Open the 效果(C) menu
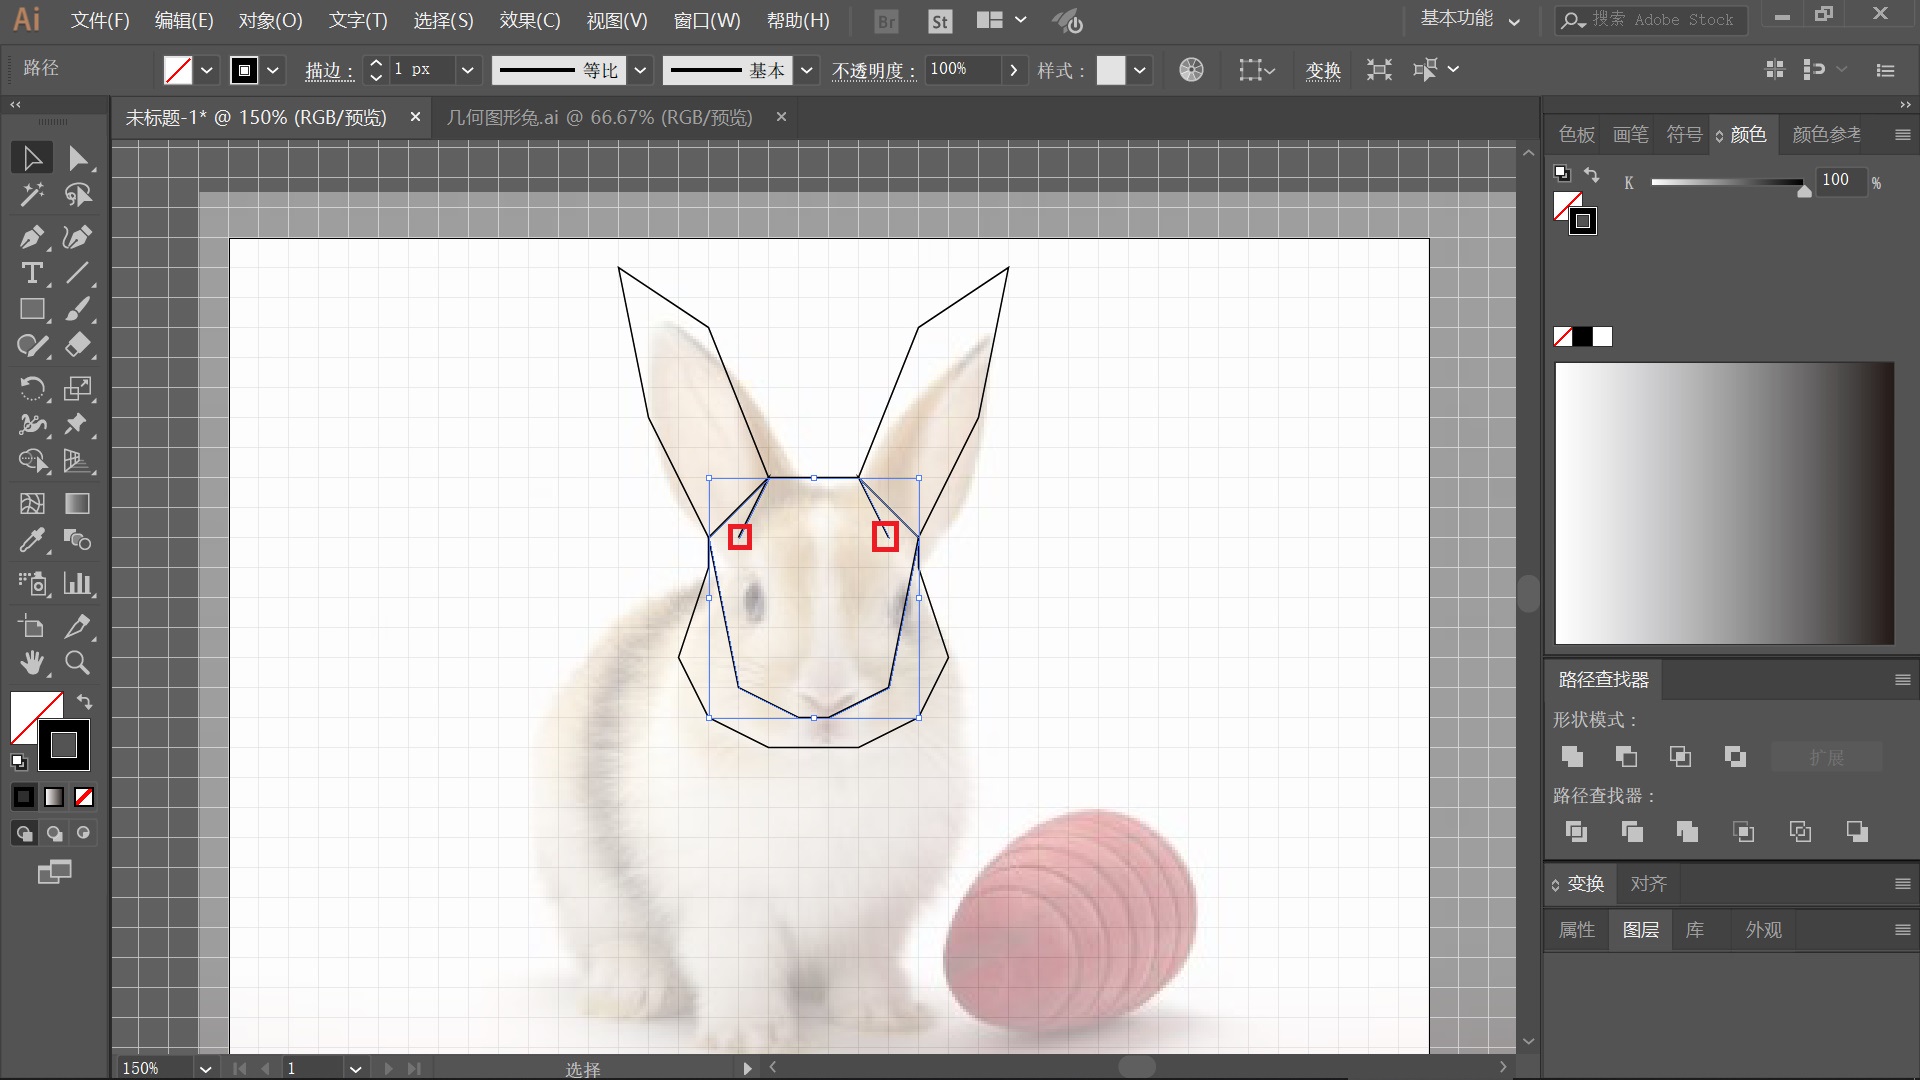The image size is (1920, 1080). click(530, 20)
